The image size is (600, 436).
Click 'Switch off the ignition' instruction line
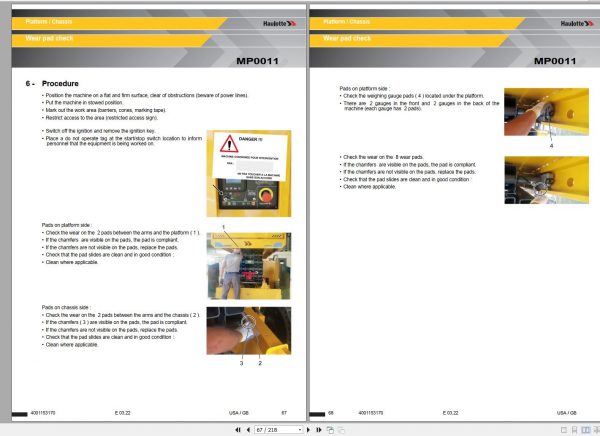pyautogui.click(x=100, y=131)
